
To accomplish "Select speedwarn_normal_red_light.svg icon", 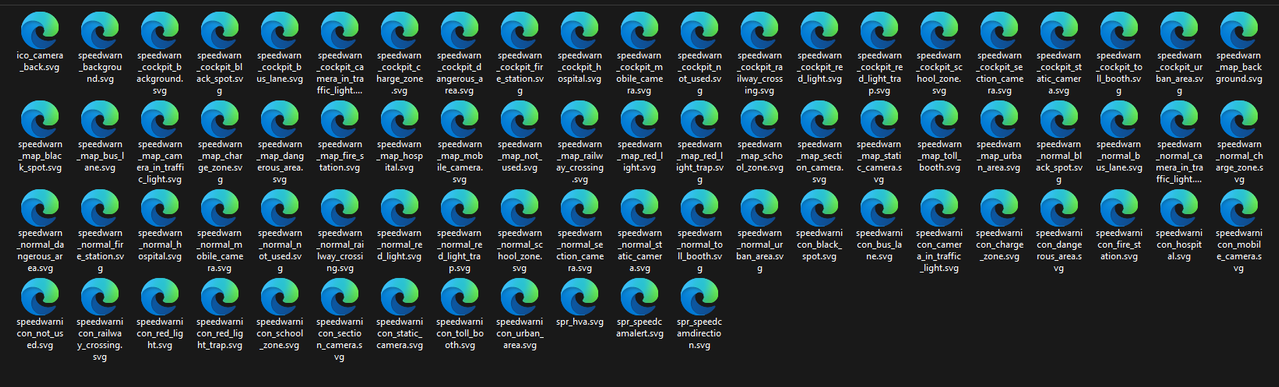I will coord(400,208).
